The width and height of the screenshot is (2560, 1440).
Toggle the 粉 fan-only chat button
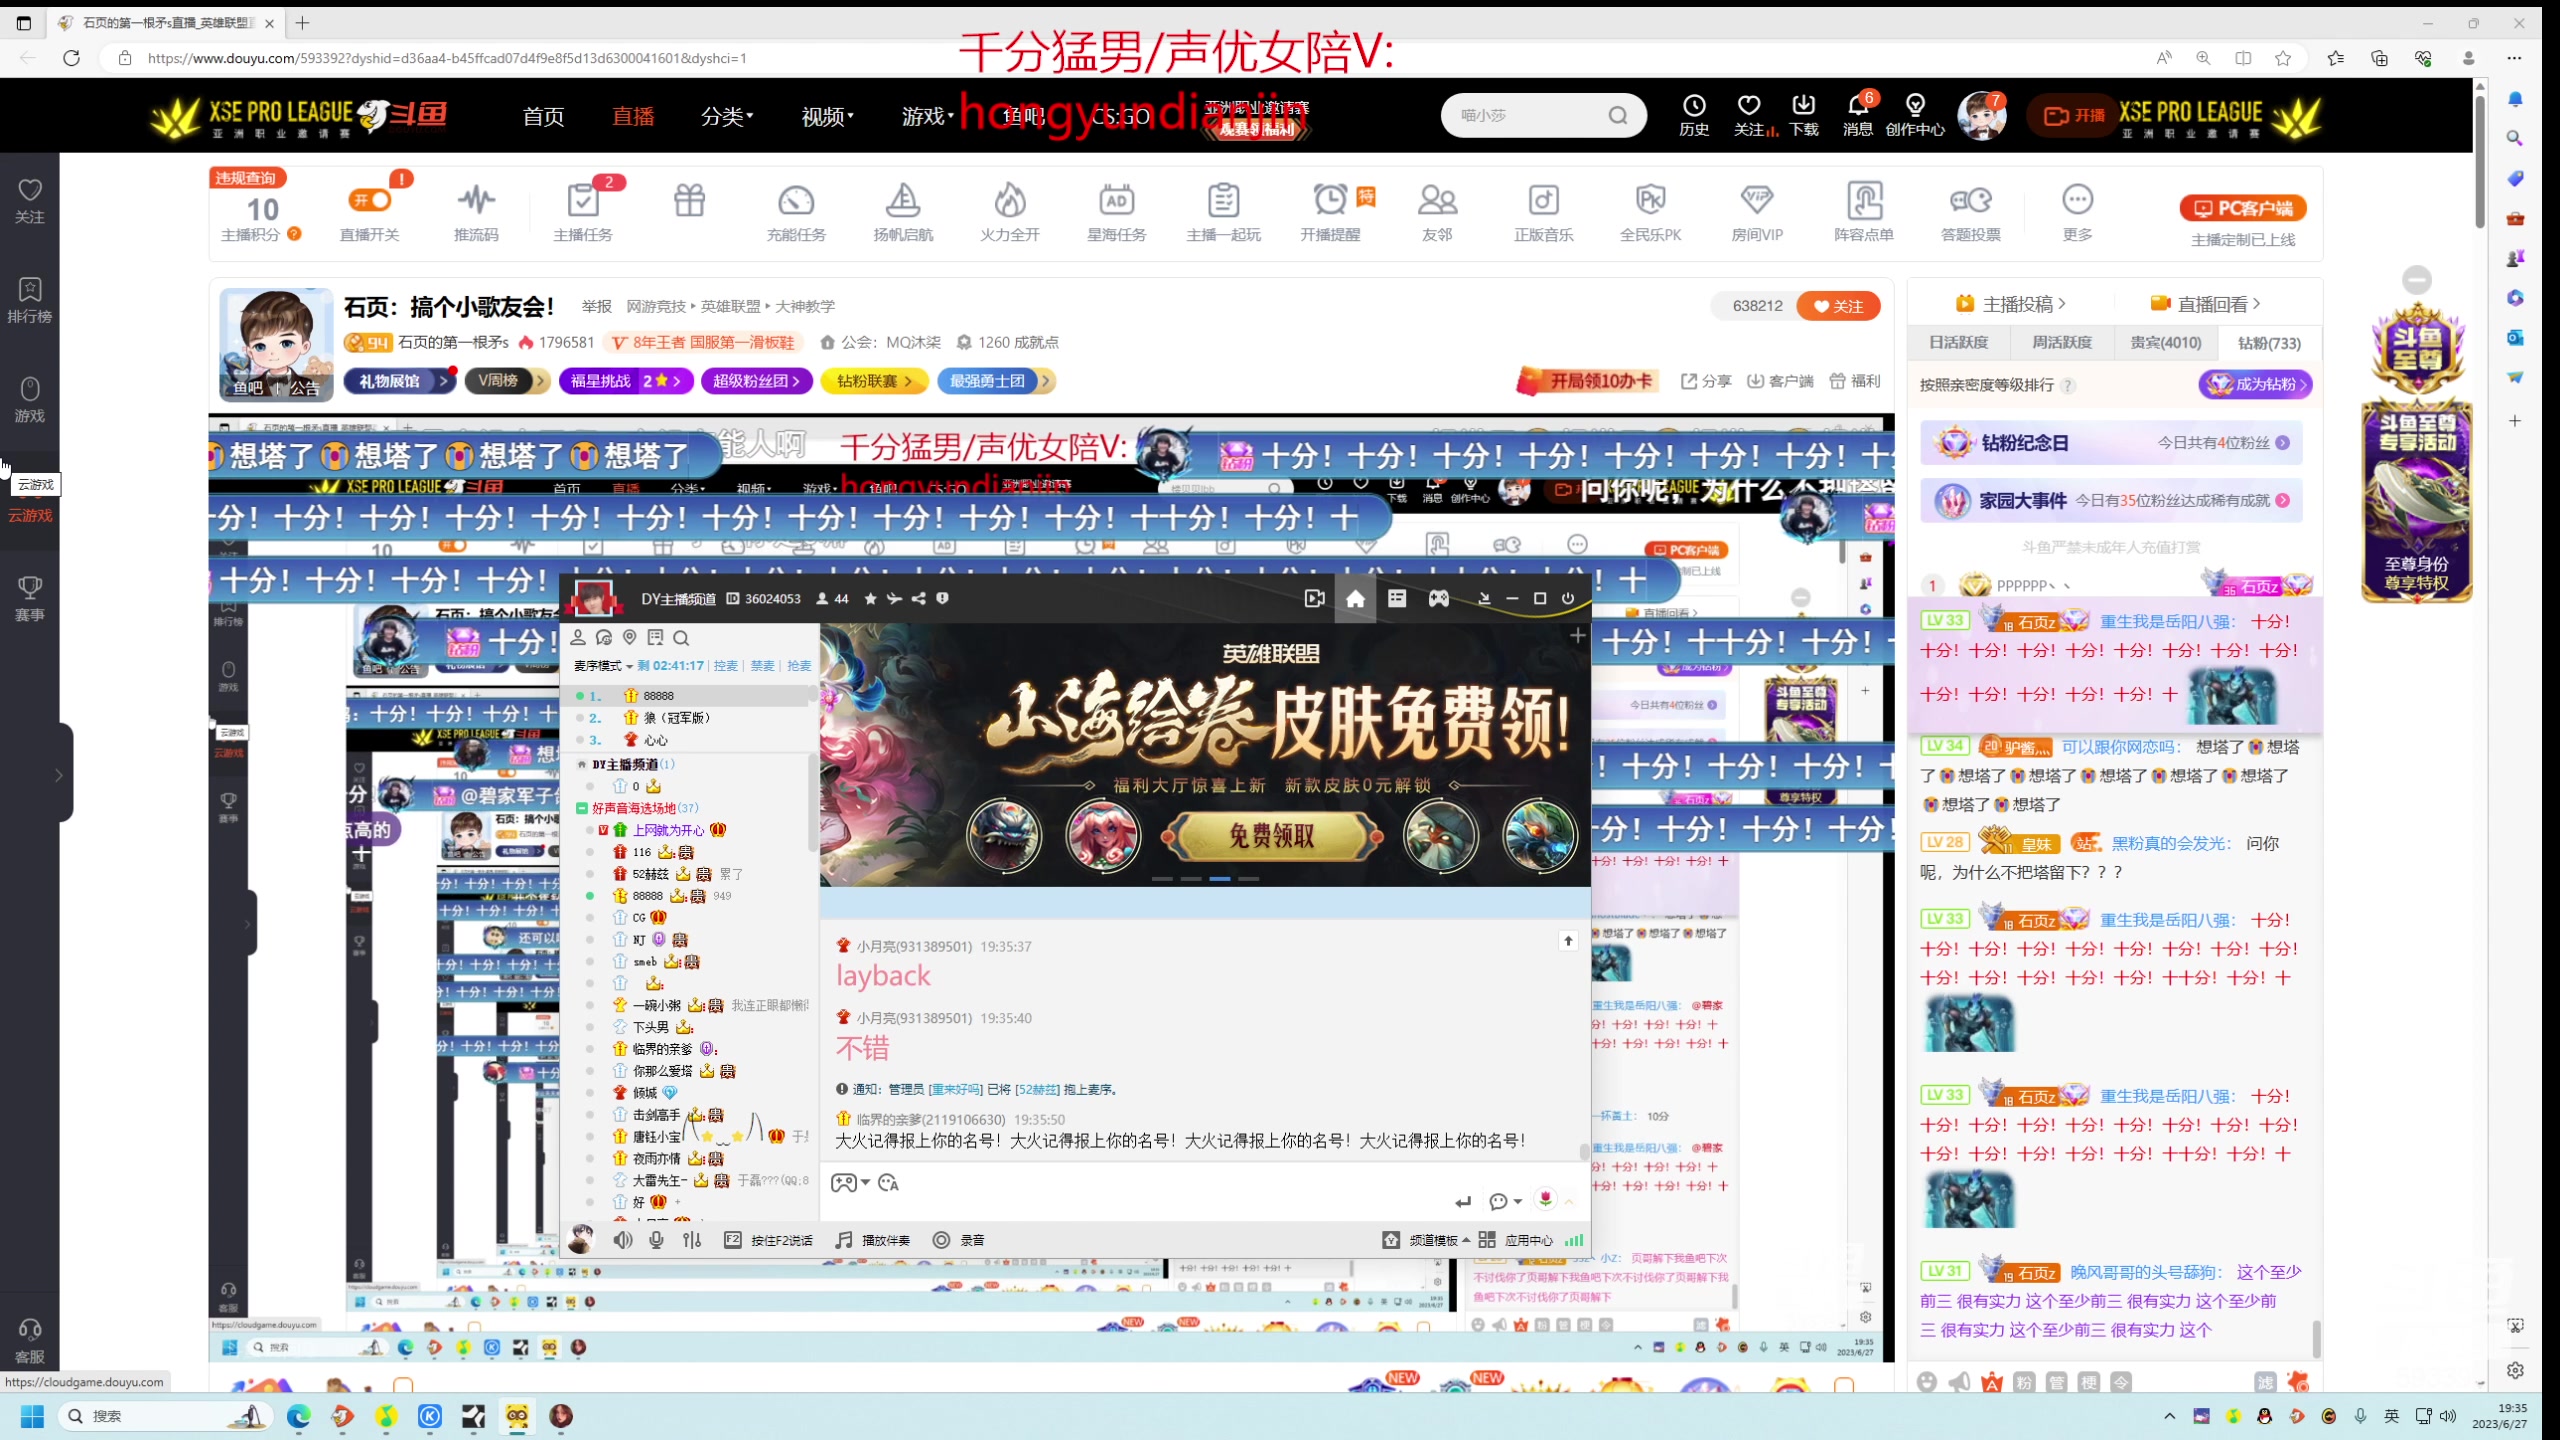click(x=2024, y=1382)
